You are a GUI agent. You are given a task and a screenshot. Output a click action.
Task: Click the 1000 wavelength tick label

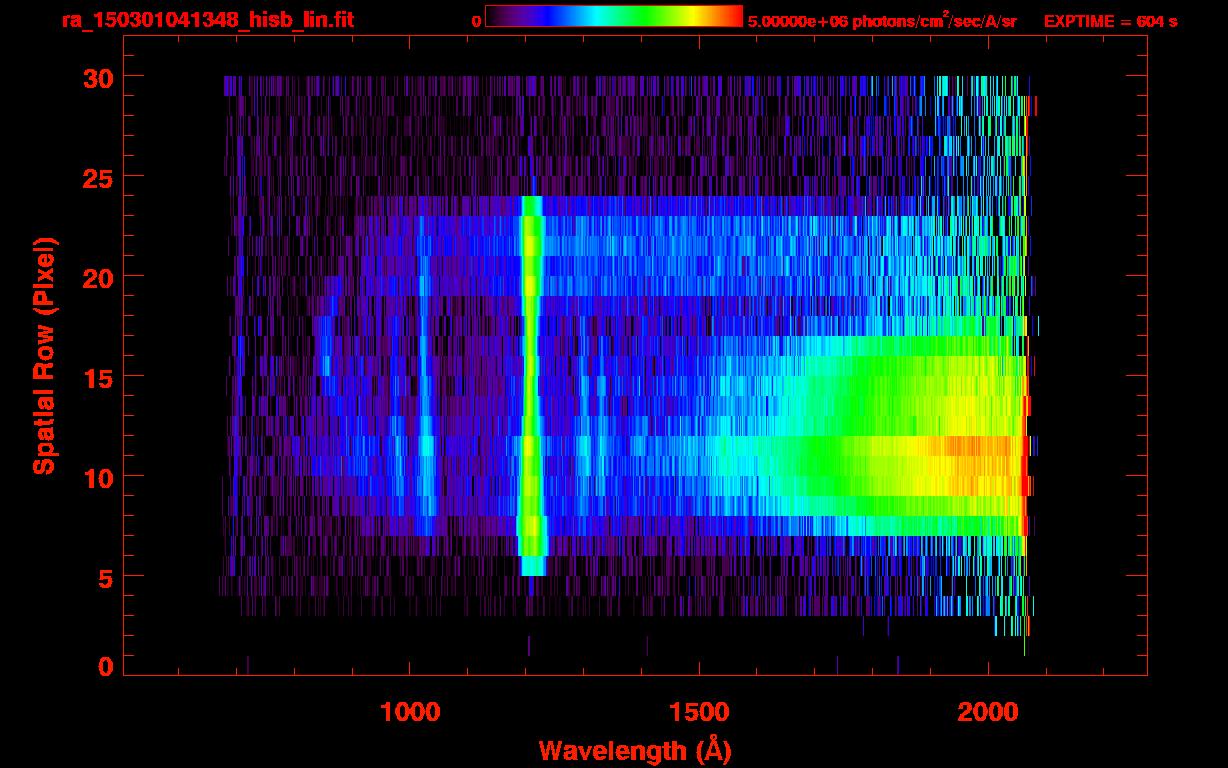point(410,712)
